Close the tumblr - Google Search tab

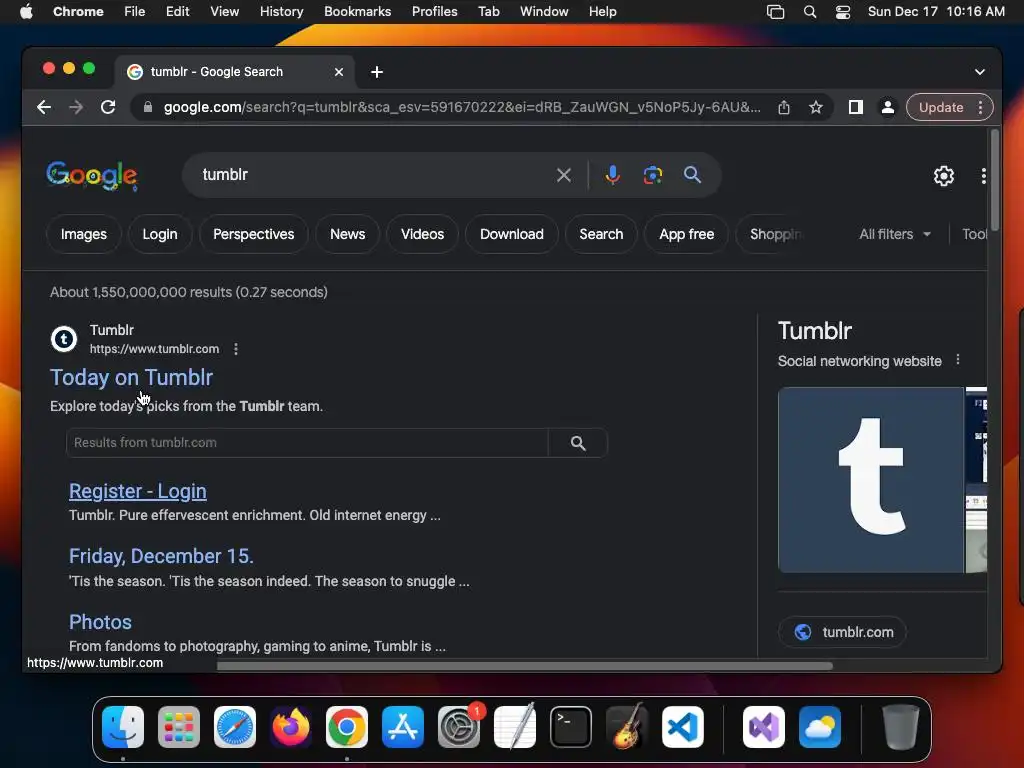(339, 72)
